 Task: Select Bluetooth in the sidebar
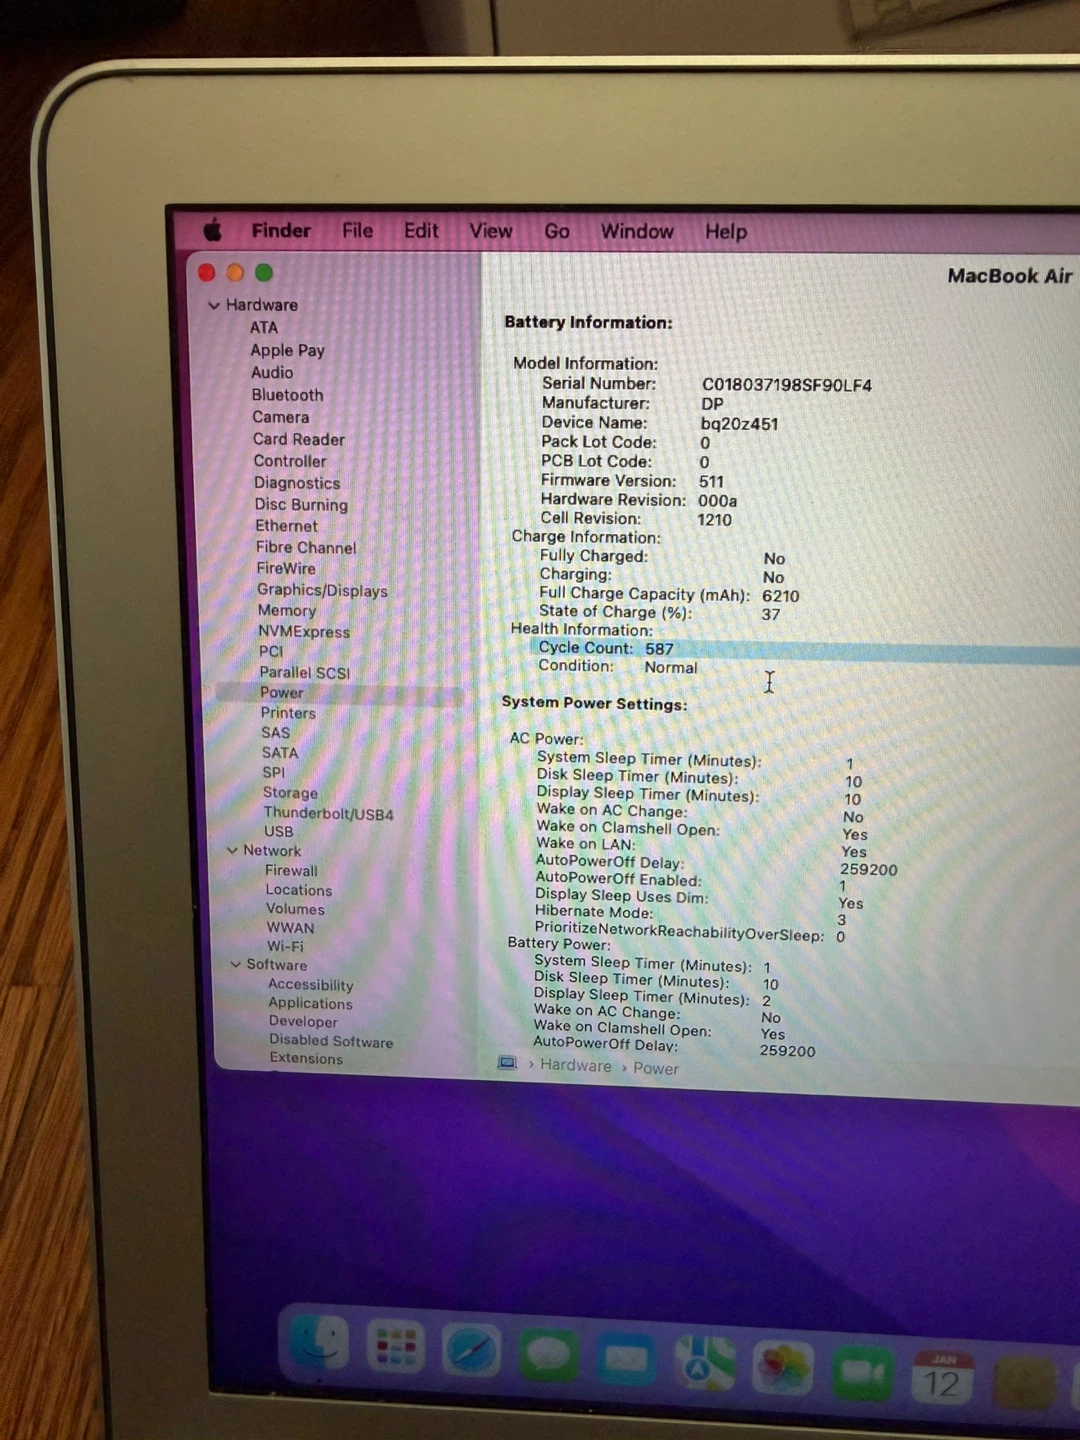(288, 395)
